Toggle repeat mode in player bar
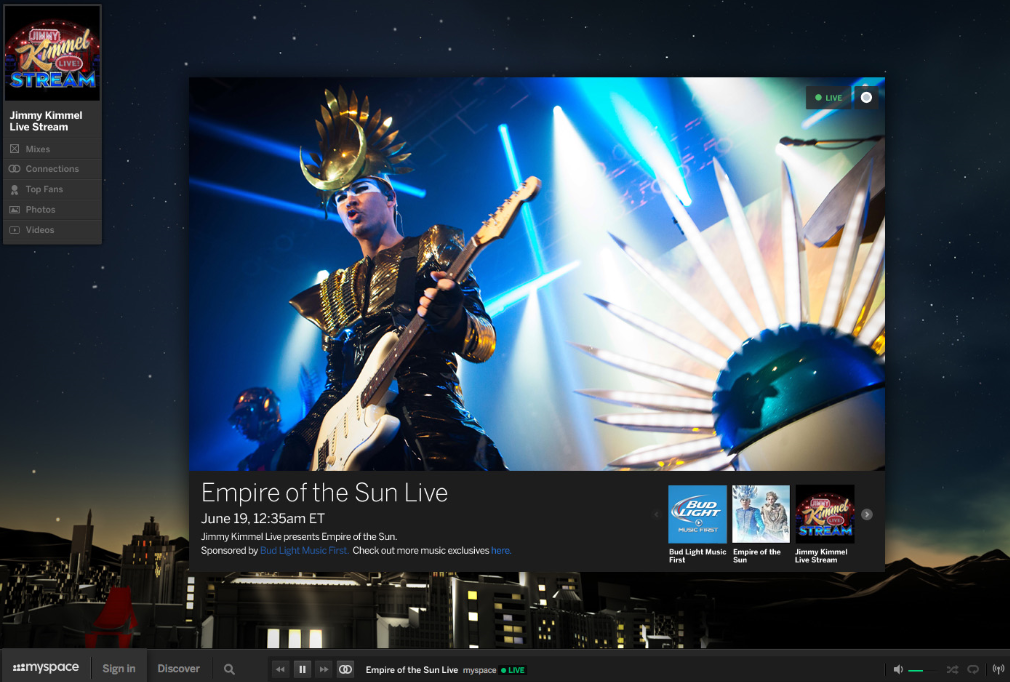The height and width of the screenshot is (682, 1010). click(973, 669)
